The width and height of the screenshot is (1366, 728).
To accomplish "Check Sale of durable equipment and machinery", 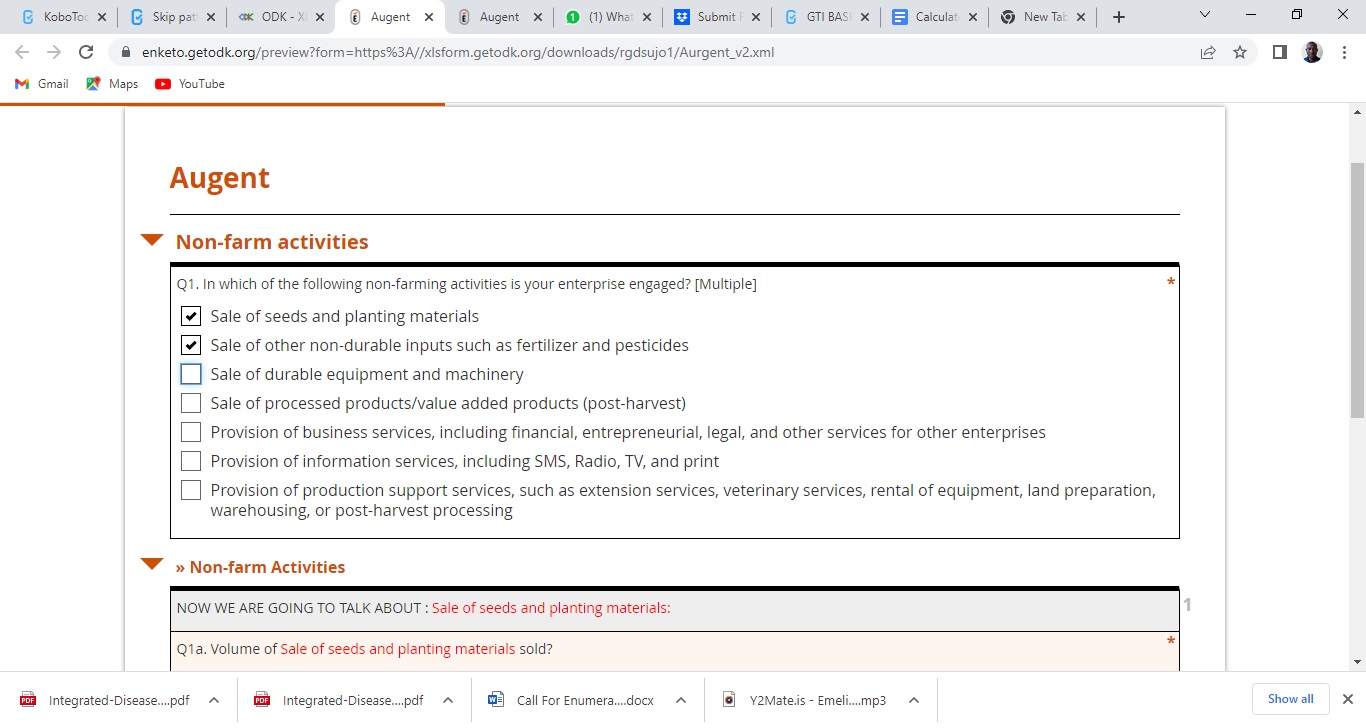I will click(191, 374).
